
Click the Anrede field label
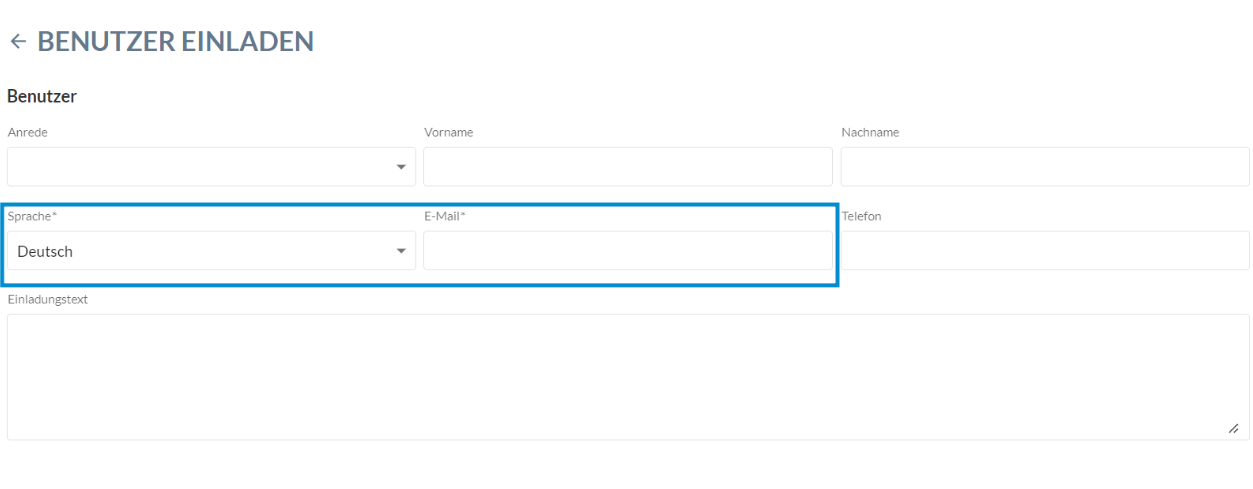(x=27, y=132)
